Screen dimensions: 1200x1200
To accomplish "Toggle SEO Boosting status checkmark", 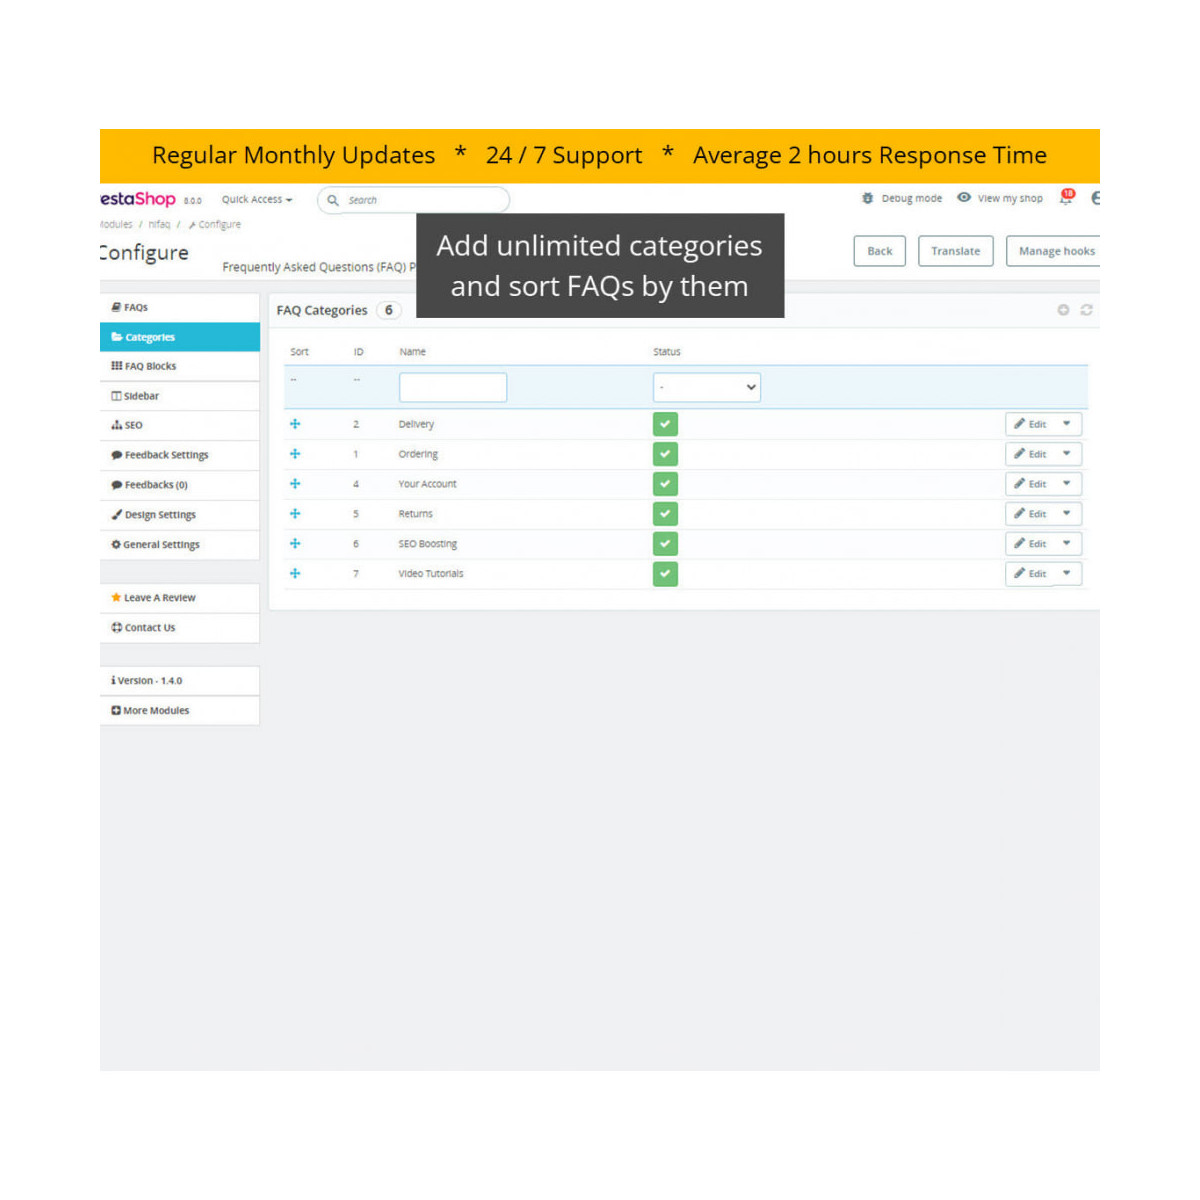I will pos(665,544).
